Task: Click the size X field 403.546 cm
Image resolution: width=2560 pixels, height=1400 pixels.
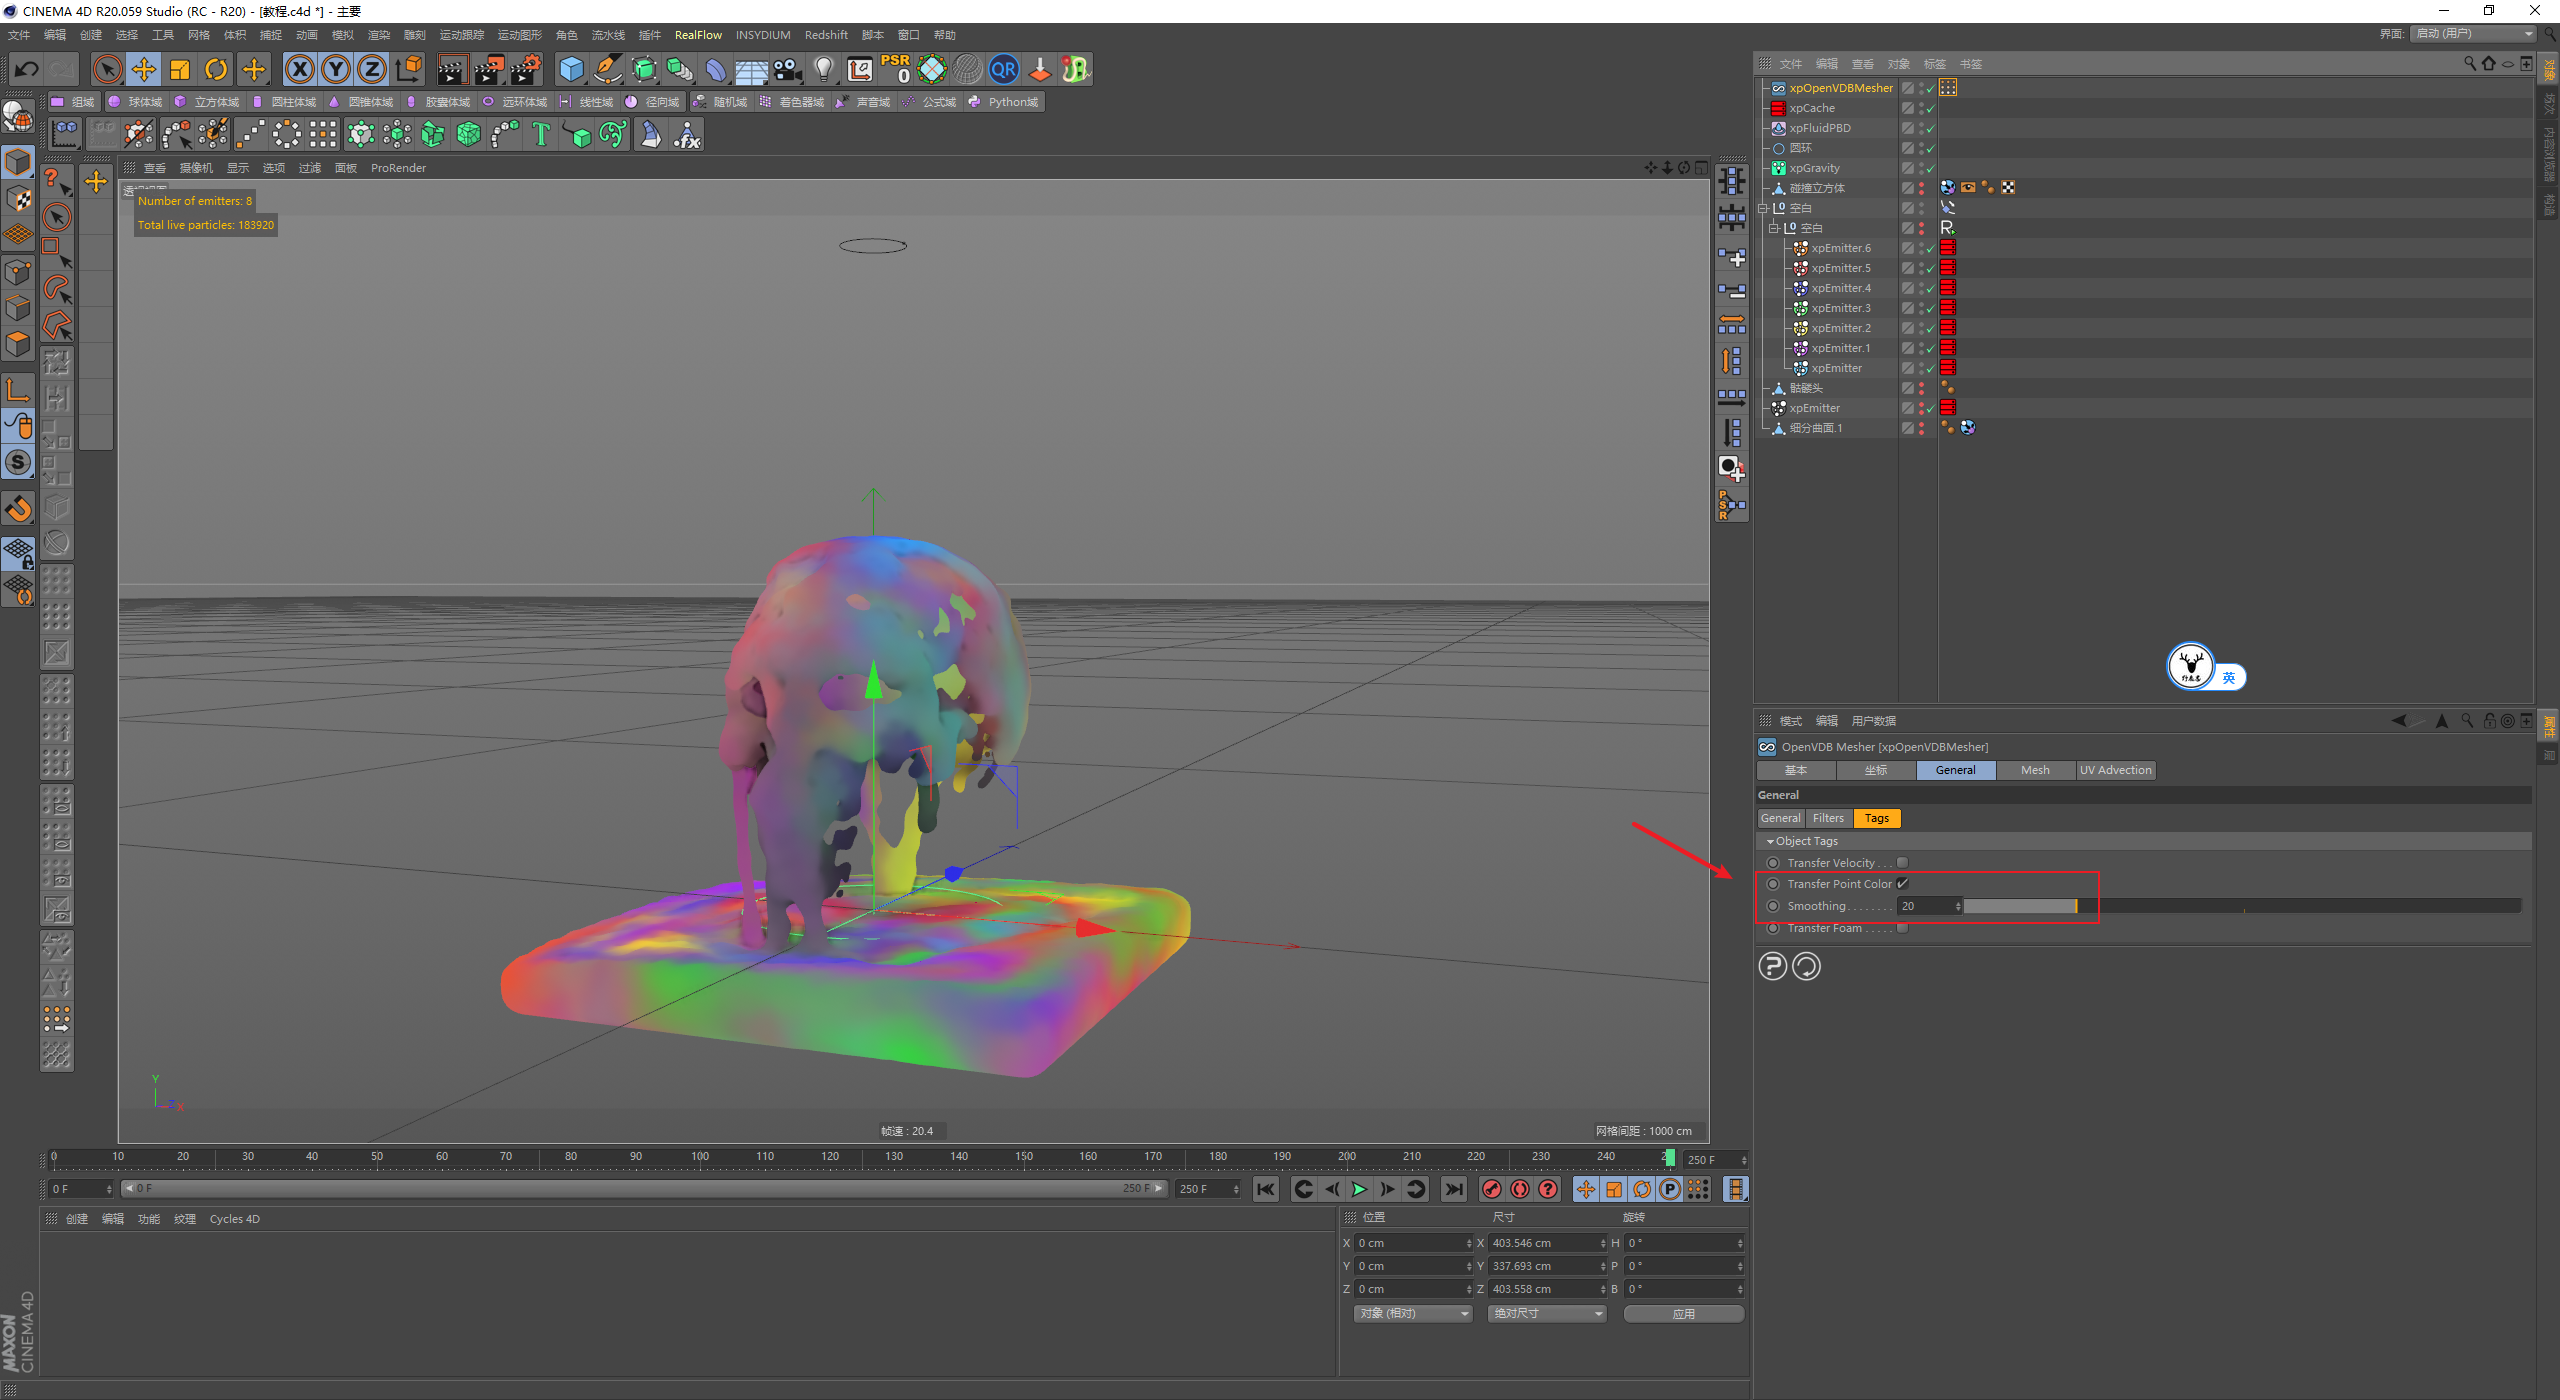Action: click(1546, 1243)
